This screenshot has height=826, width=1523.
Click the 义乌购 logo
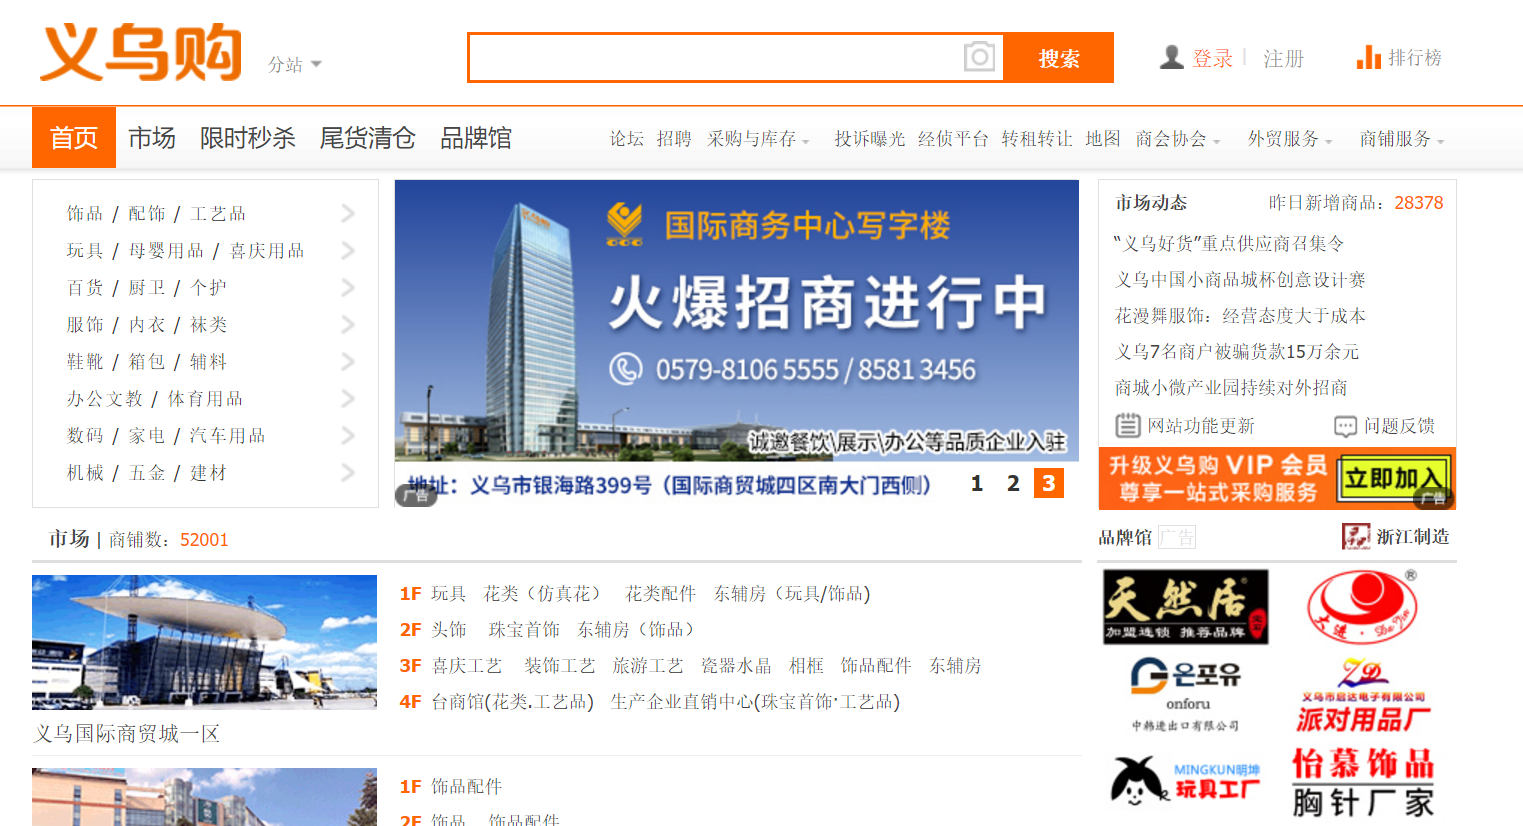(141, 53)
